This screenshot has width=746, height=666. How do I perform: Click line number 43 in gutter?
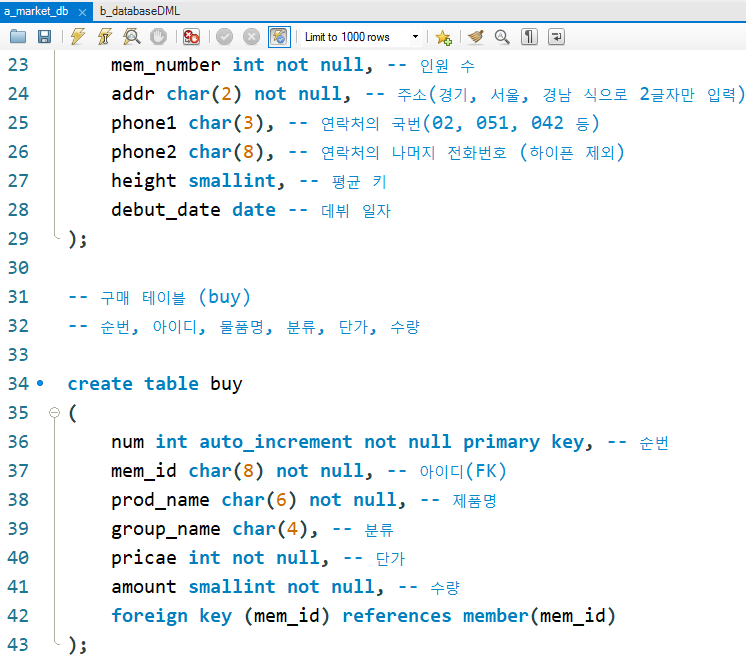coord(18,645)
